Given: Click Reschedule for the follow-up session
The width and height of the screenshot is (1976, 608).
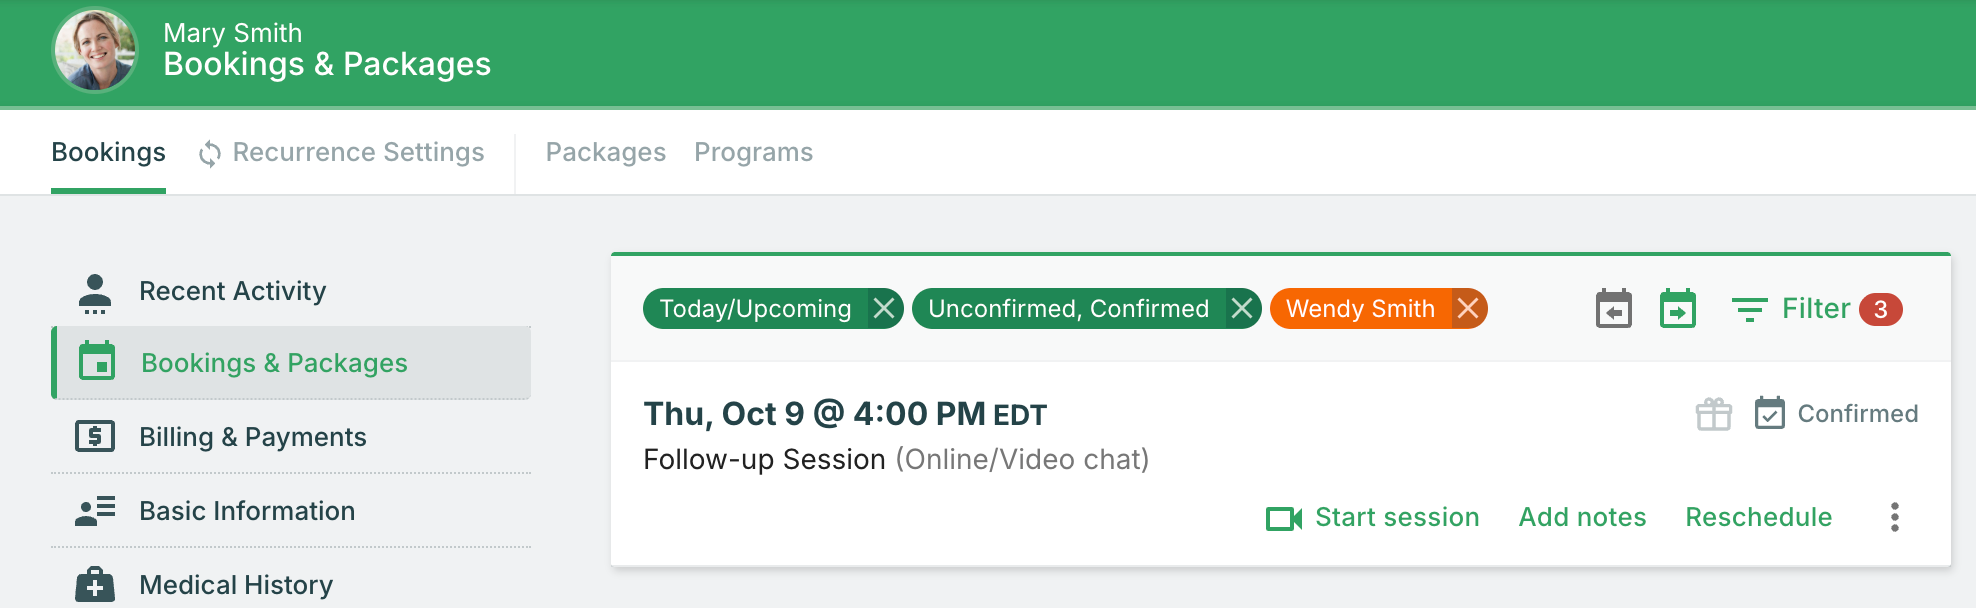Looking at the screenshot, I should 1758,518.
